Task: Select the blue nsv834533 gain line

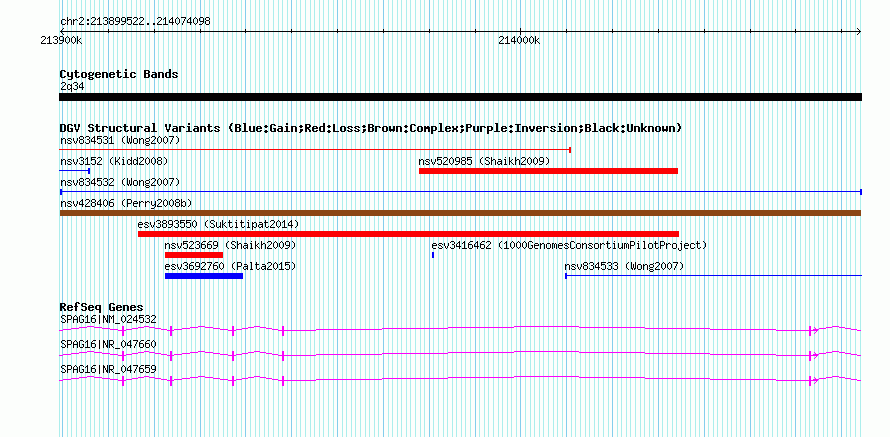Action: pos(713,276)
